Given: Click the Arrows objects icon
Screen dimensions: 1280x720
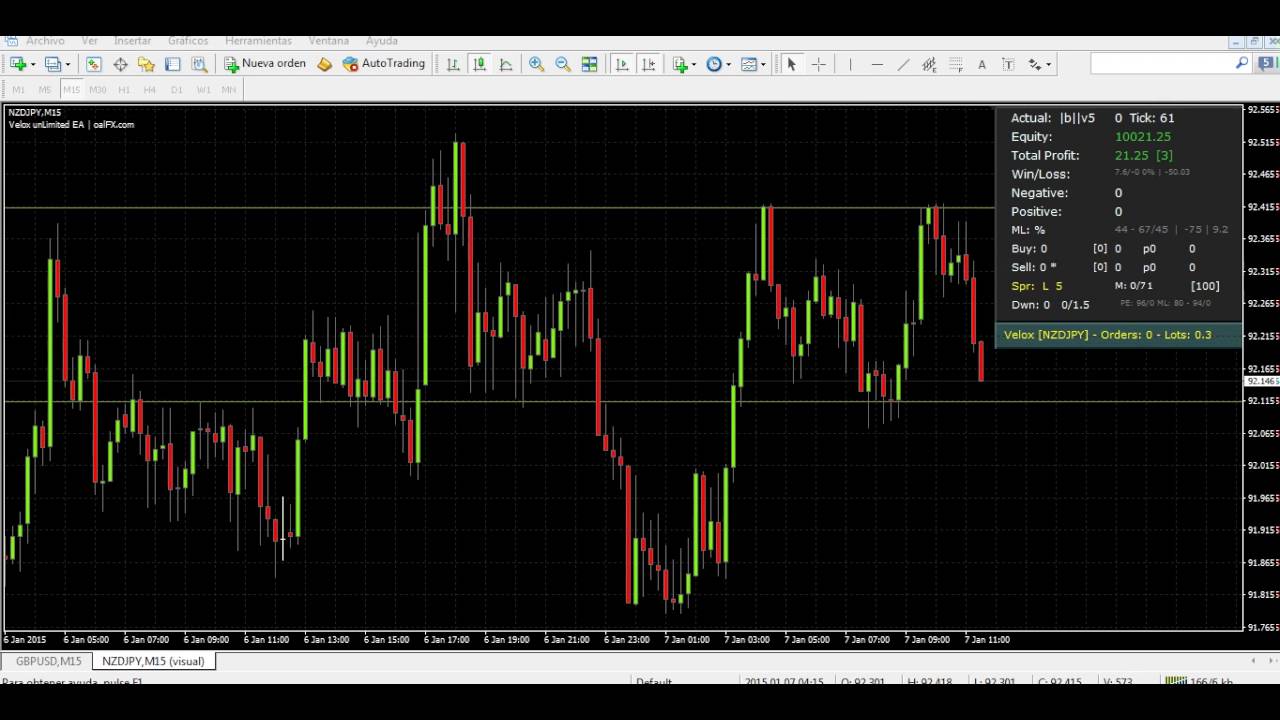Looking at the screenshot, I should coord(1035,64).
